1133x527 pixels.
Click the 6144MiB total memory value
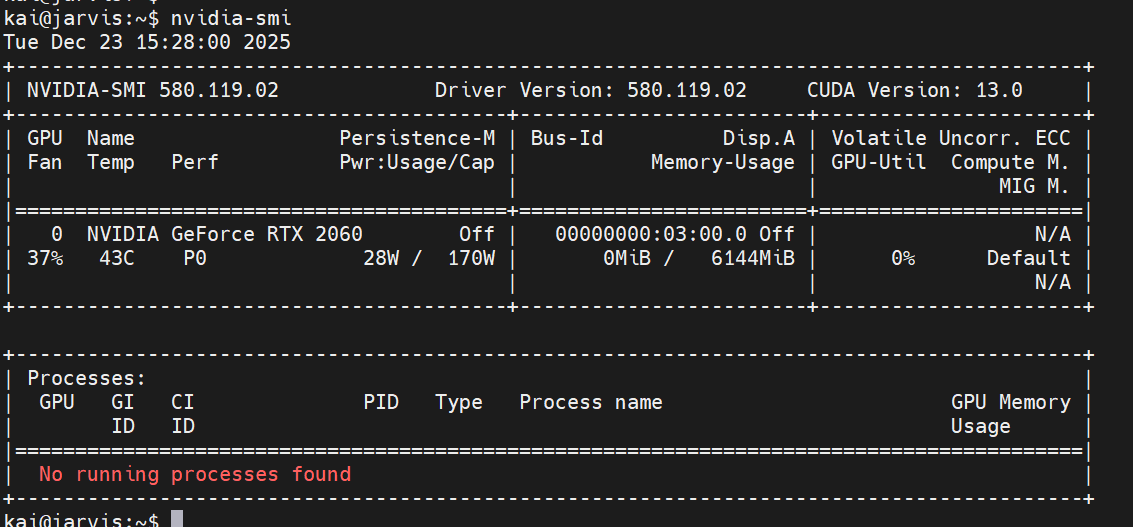tap(752, 258)
